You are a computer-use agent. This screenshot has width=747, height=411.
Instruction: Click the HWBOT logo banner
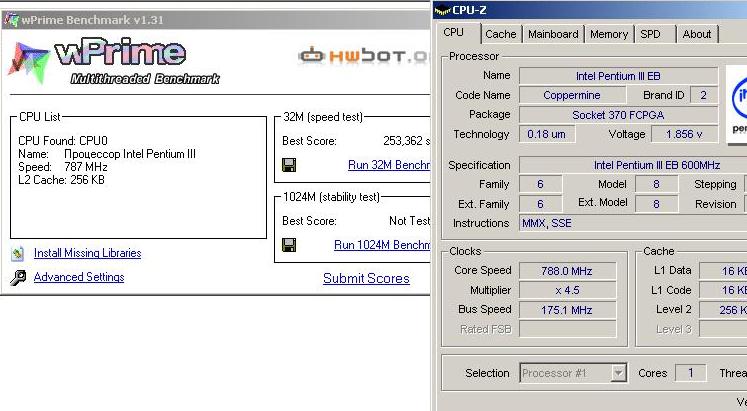point(363,56)
